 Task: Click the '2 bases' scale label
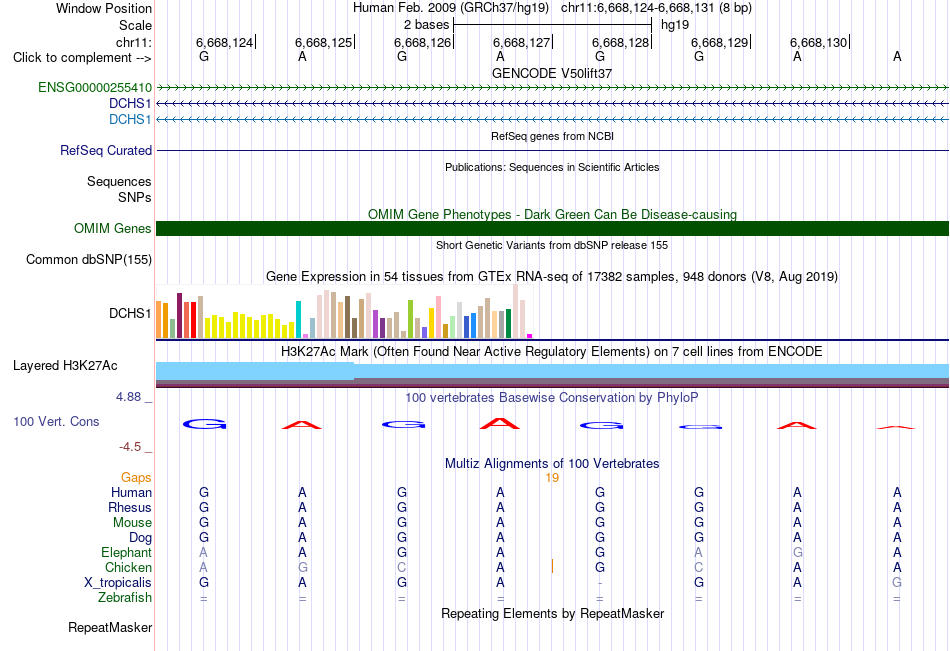pos(427,25)
